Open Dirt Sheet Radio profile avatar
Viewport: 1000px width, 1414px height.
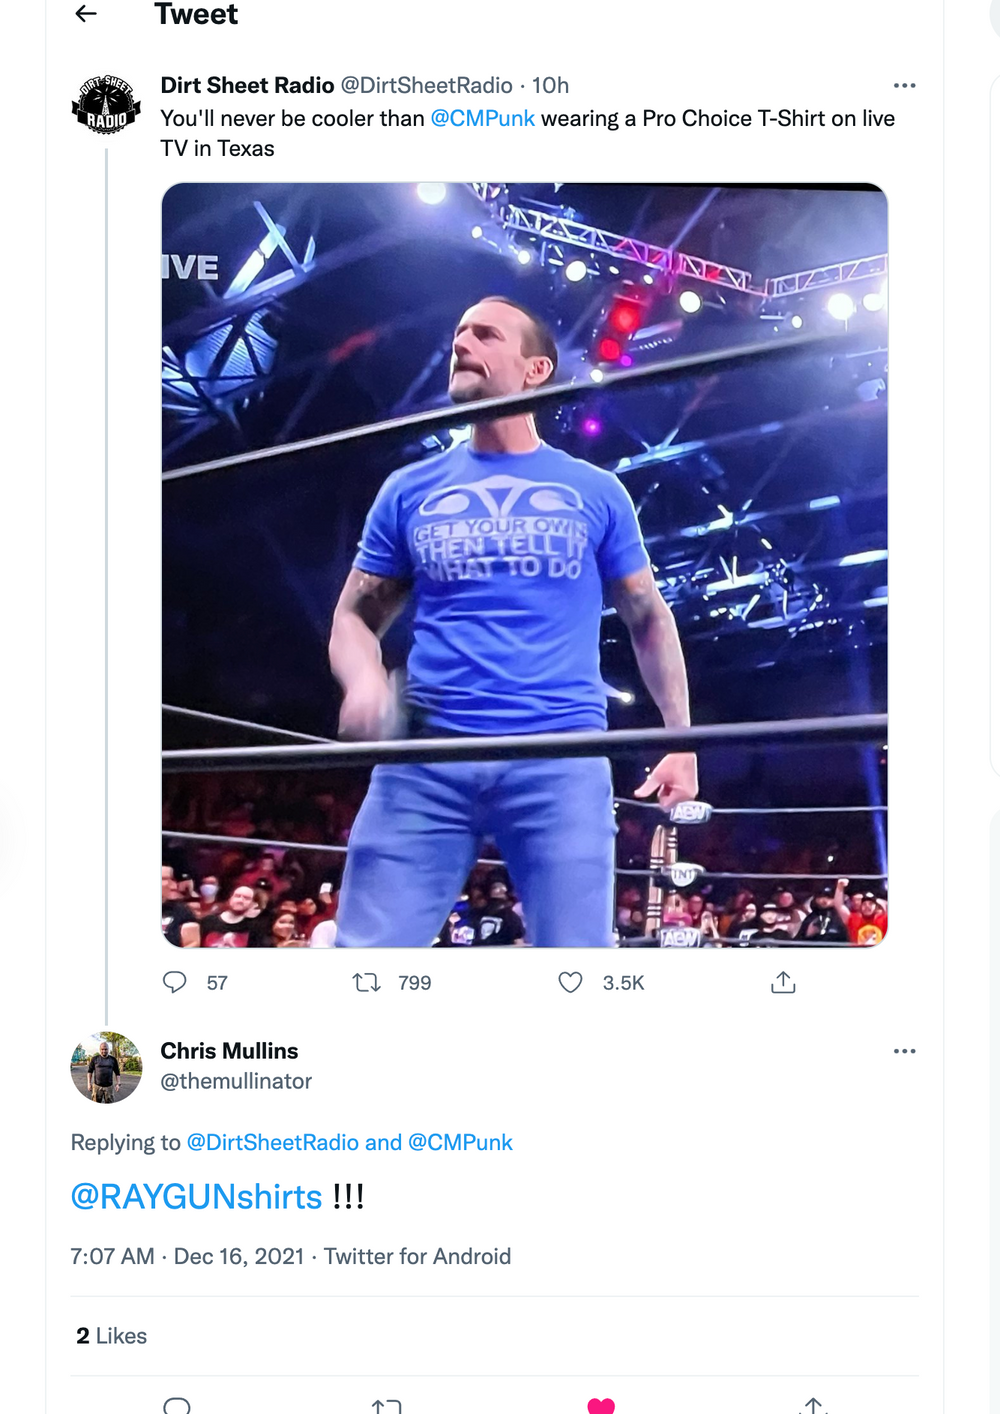click(x=106, y=105)
